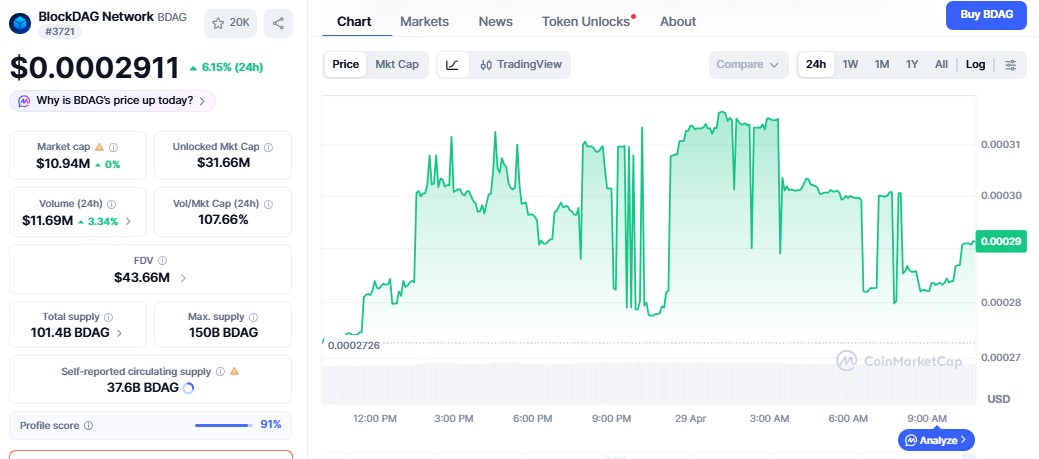Open the Chart tab

click(354, 22)
